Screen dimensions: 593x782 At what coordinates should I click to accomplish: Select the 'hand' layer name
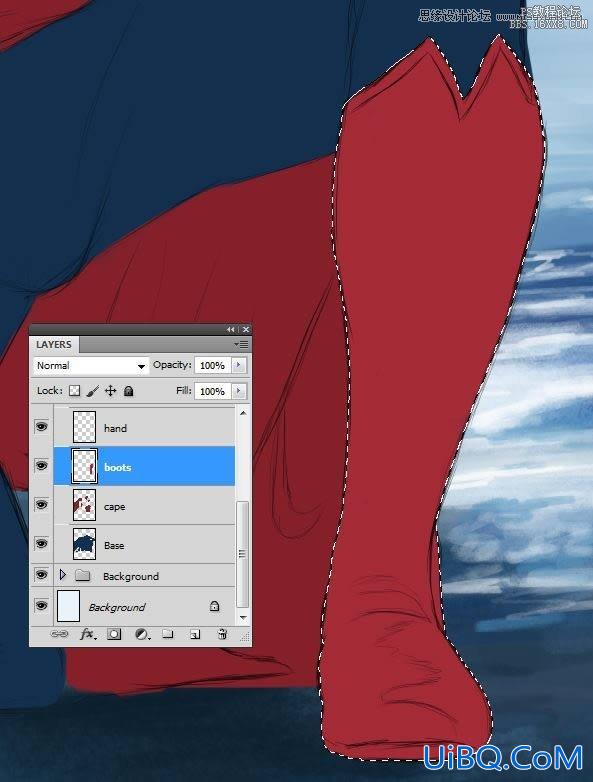(x=115, y=428)
